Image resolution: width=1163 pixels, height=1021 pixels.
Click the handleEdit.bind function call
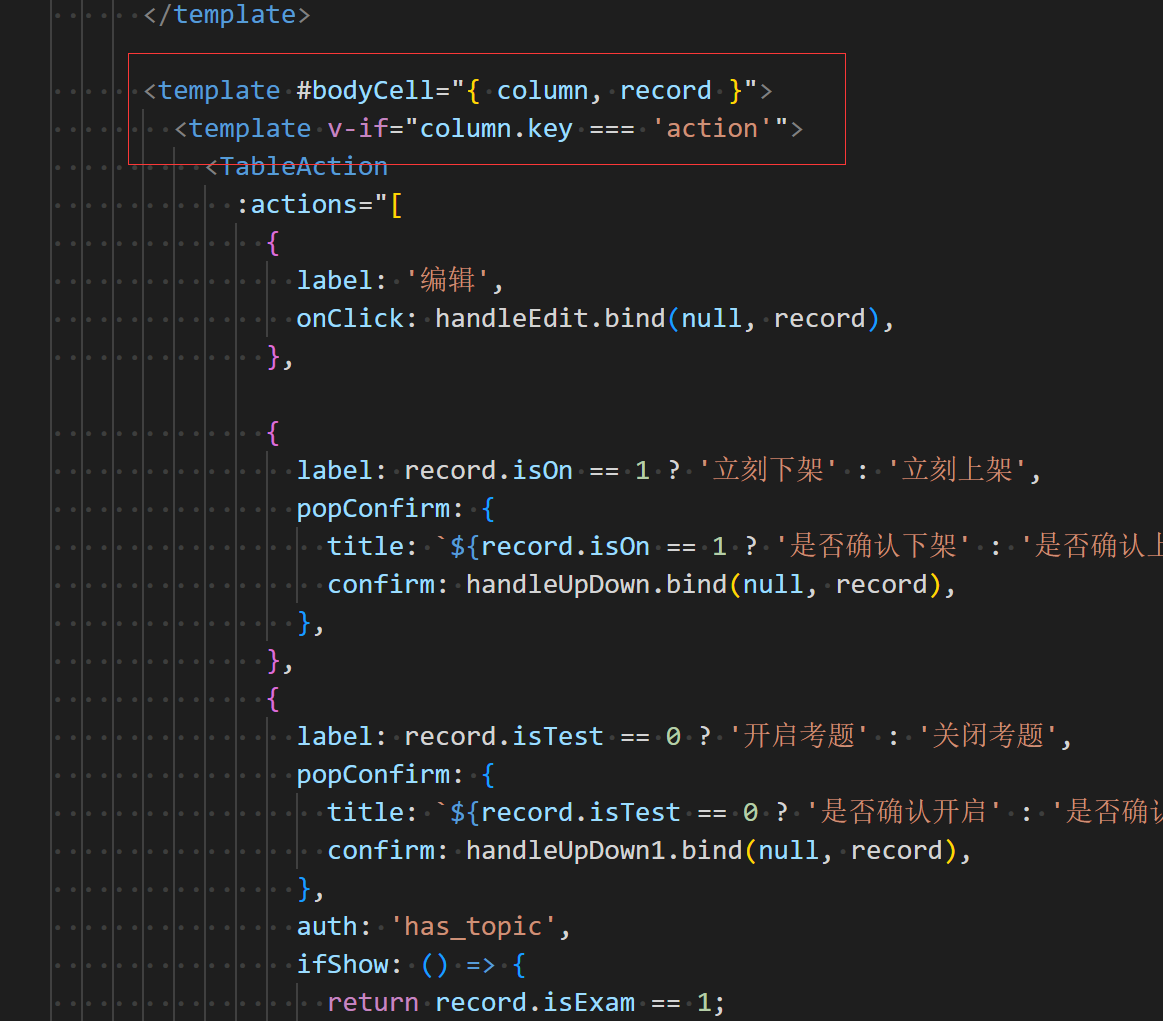click(550, 317)
